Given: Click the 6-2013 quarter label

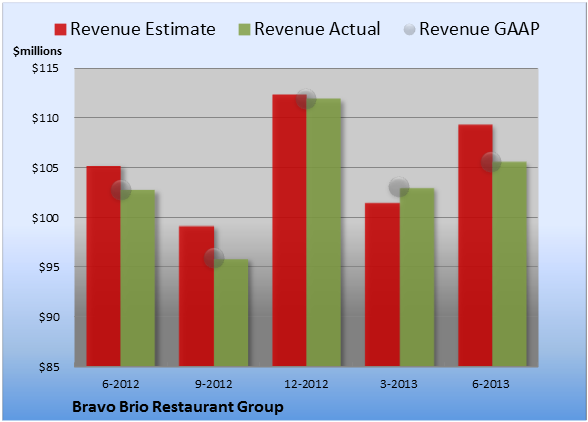Looking at the screenshot, I should [x=491, y=384].
